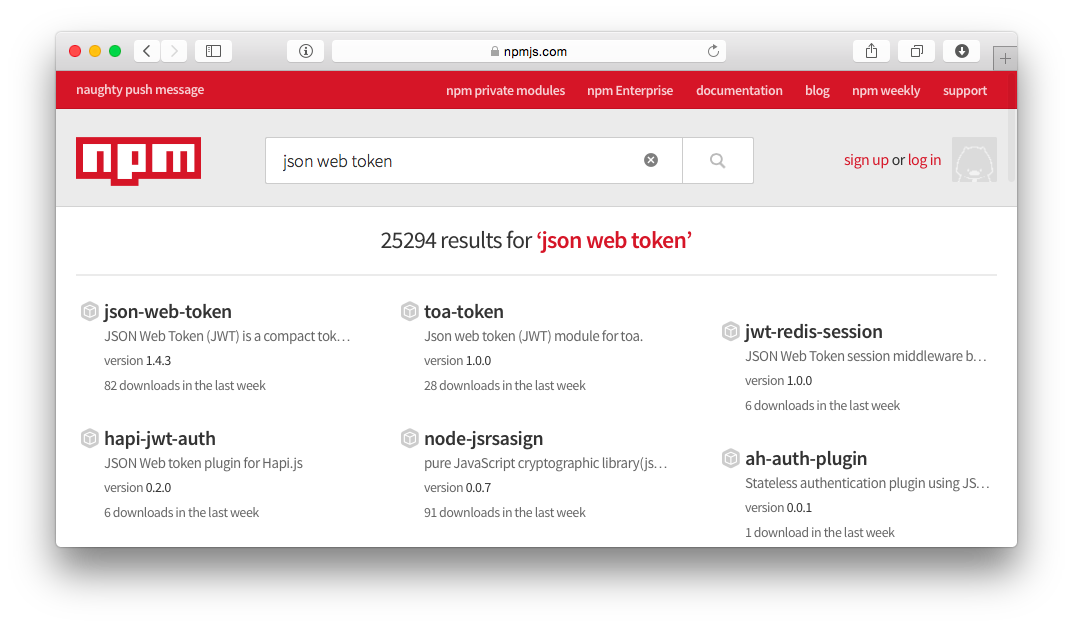Screen dimensions: 1073x627
Task: Select the lock icon in address bar
Action: 495,51
